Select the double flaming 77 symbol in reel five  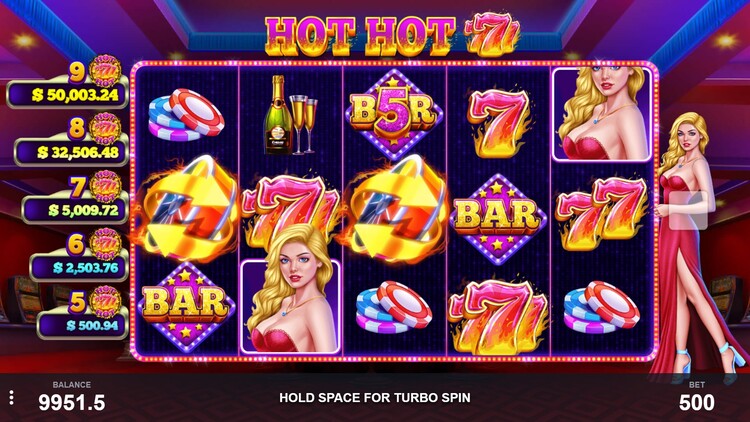603,213
